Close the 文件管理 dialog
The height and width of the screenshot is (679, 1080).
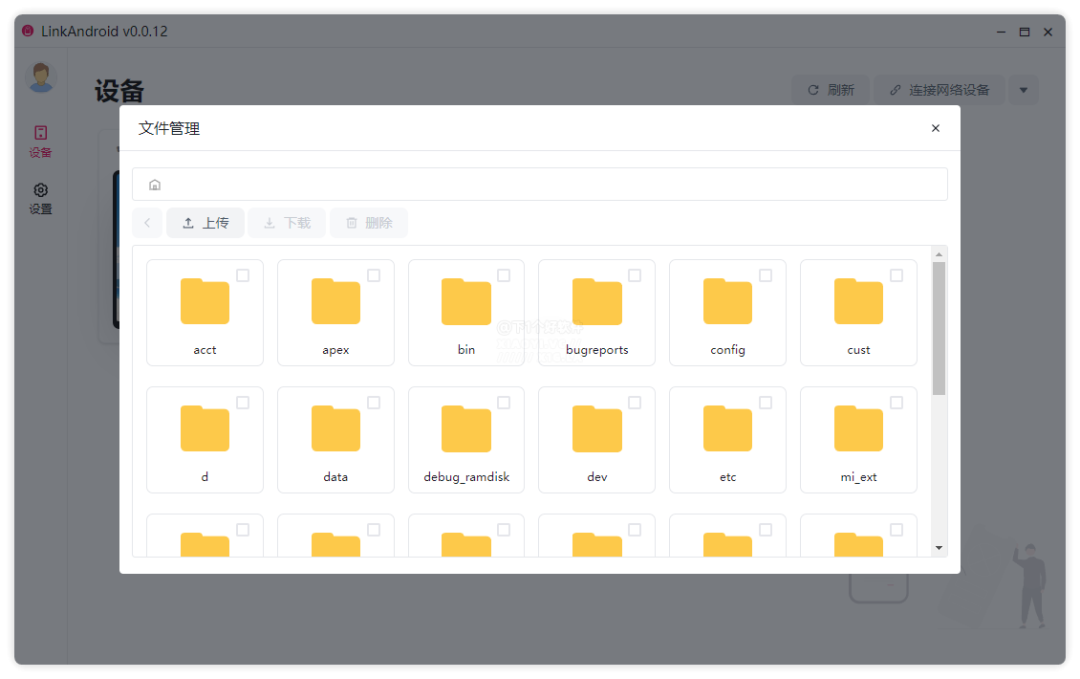coord(935,128)
